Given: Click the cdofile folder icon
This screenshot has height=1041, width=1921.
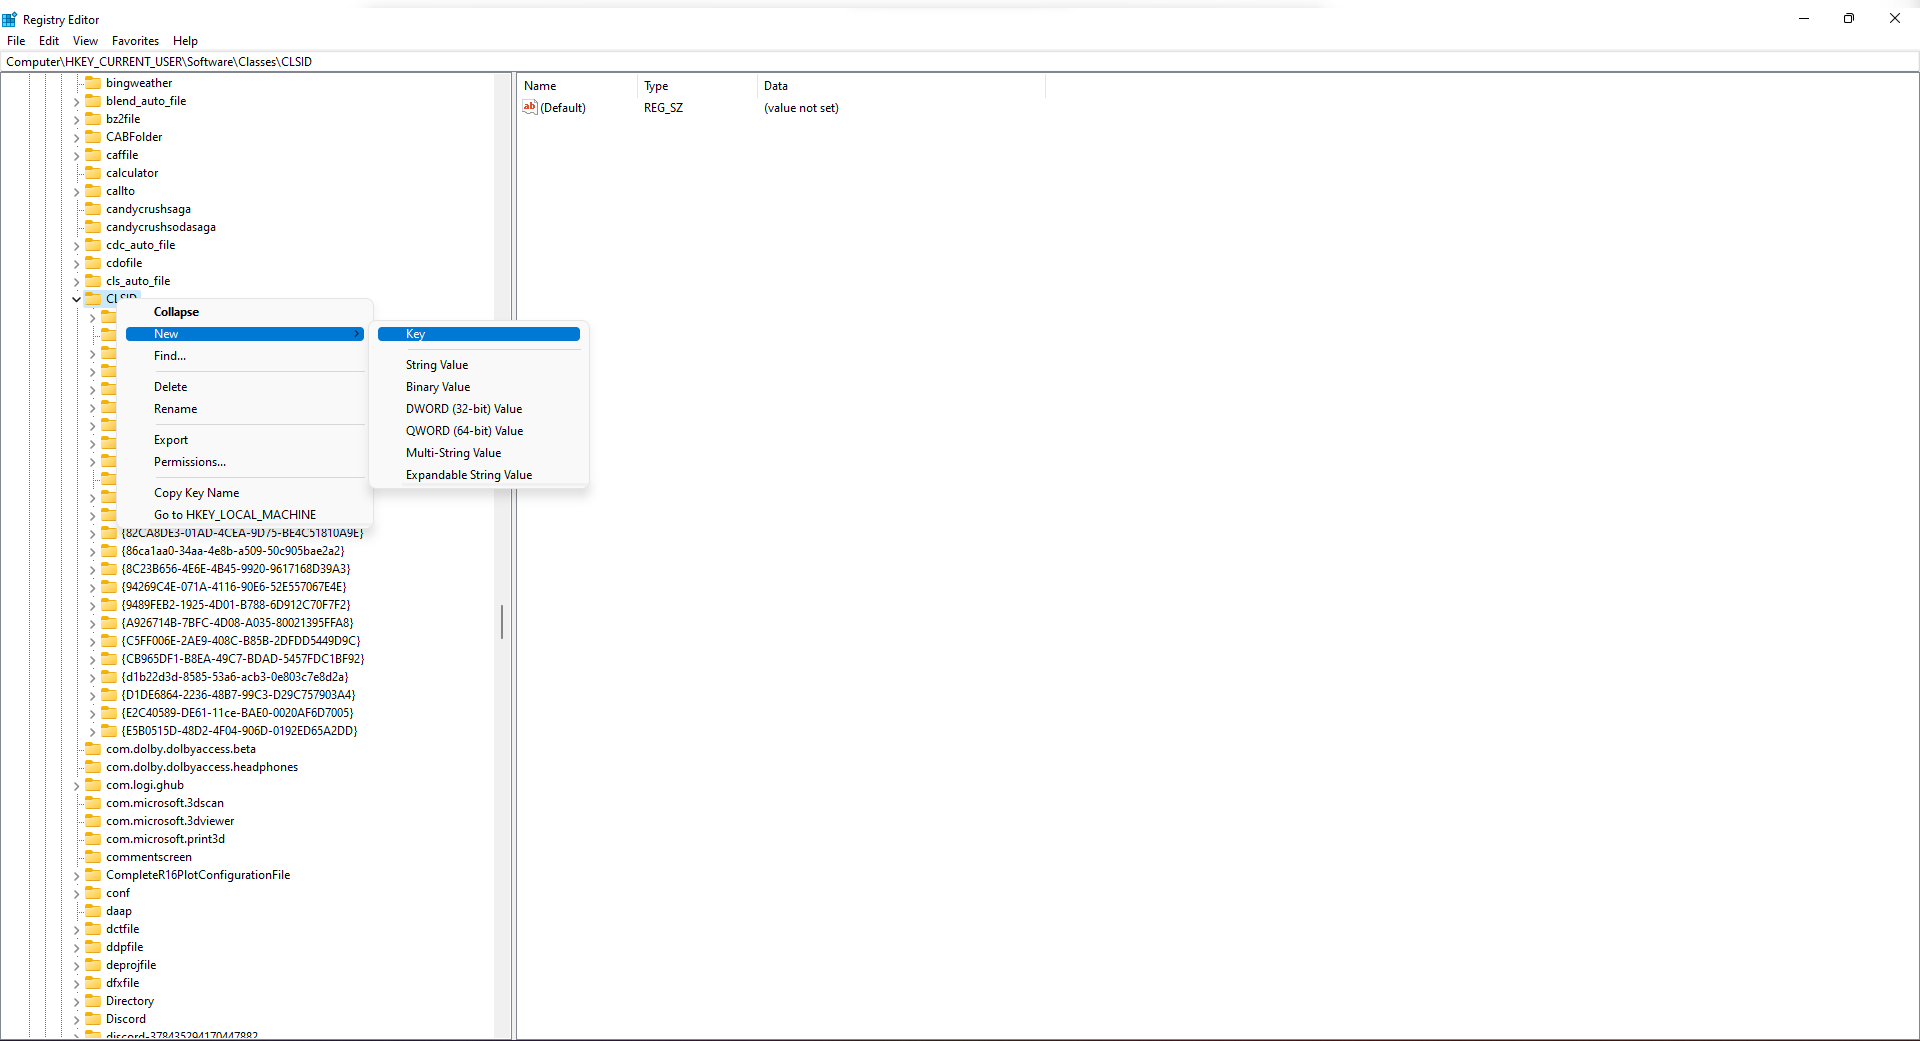Looking at the screenshot, I should click(x=93, y=263).
